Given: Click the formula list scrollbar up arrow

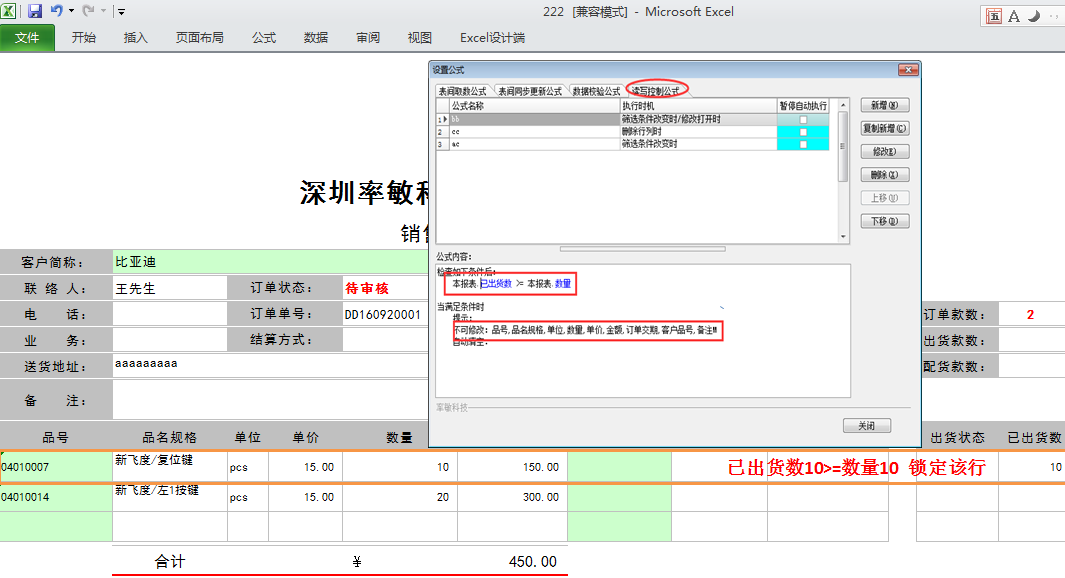Looking at the screenshot, I should 843,105.
